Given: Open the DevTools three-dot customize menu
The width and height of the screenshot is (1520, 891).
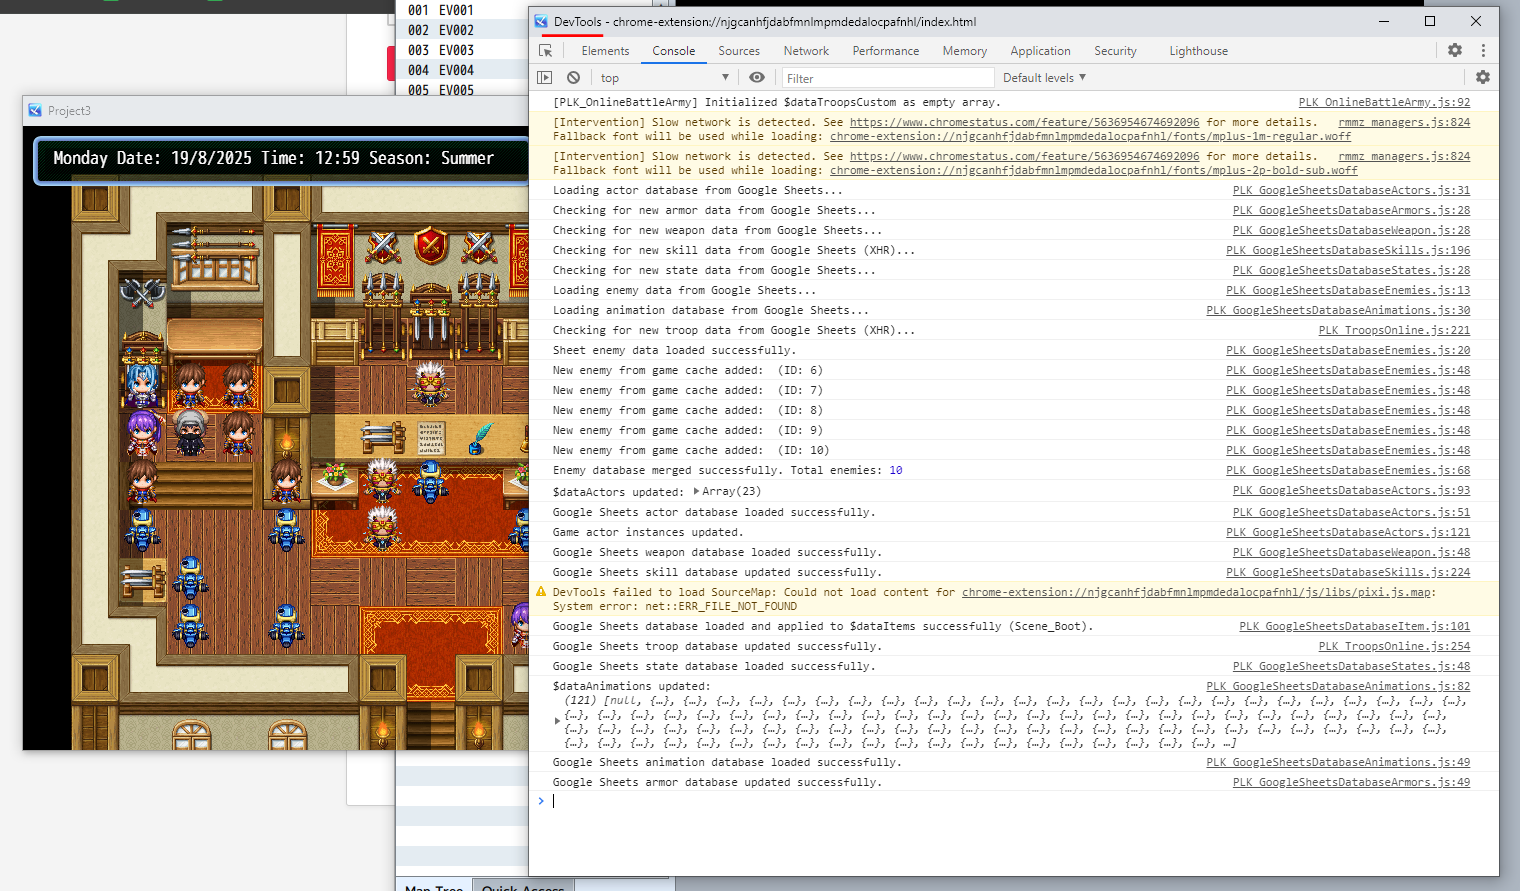Looking at the screenshot, I should tap(1483, 50).
